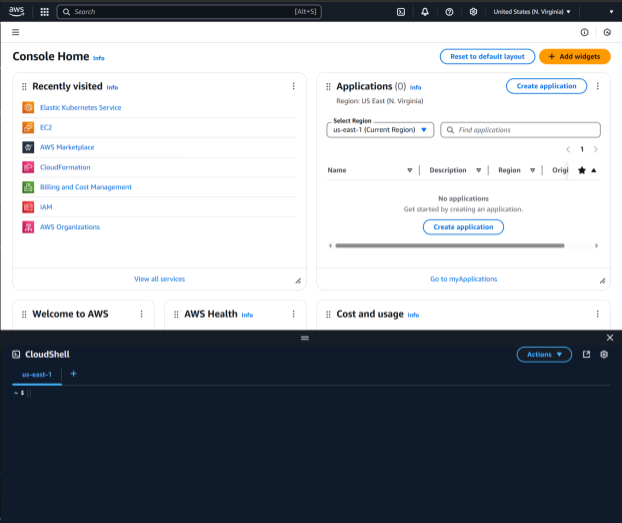Click Go to myApplications
Viewport: 622px width, 523px height.
coord(463,279)
